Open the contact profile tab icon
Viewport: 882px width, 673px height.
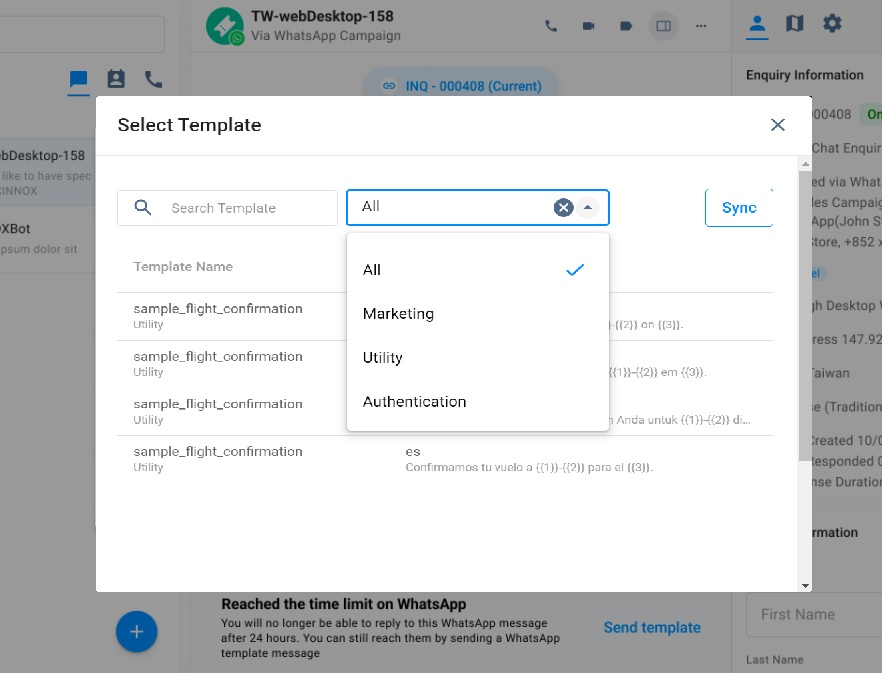757,24
